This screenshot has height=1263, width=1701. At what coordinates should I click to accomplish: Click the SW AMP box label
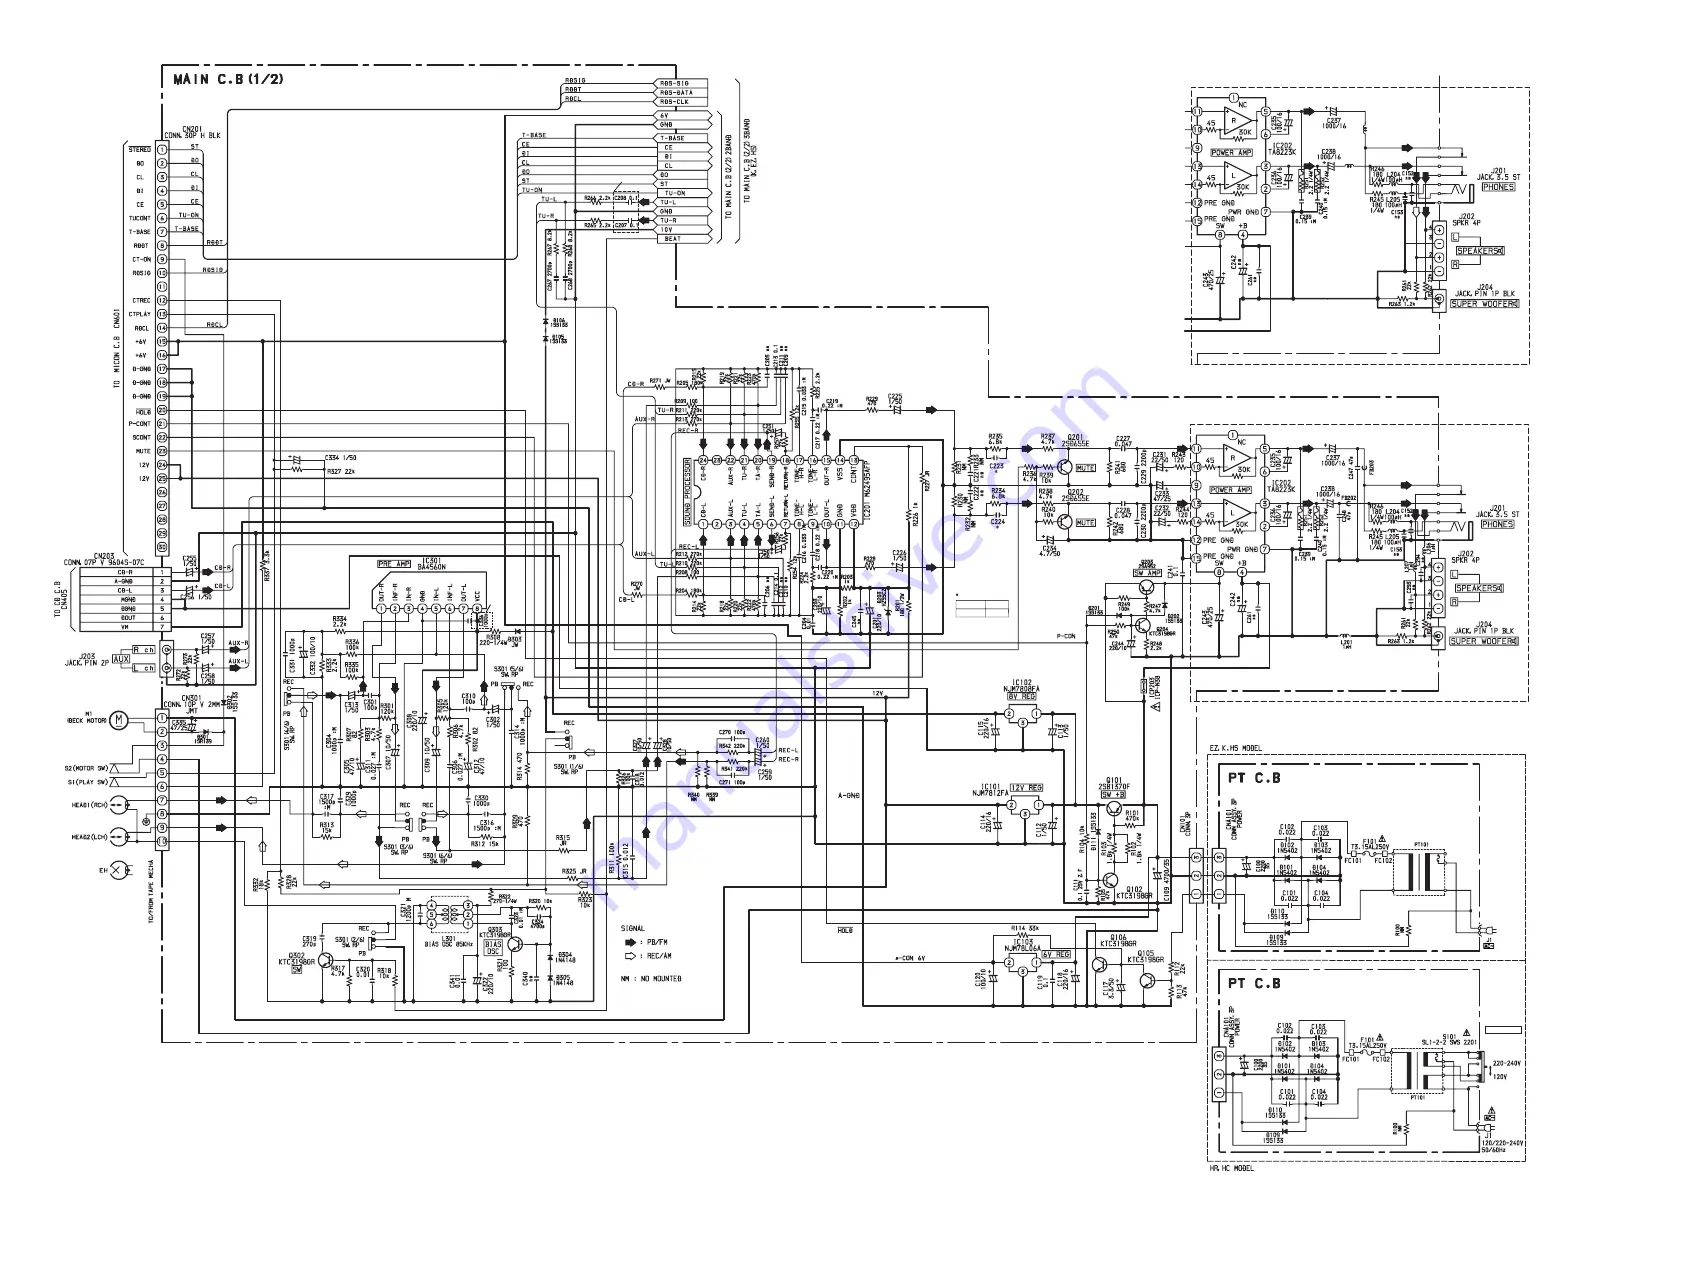pos(1147,573)
